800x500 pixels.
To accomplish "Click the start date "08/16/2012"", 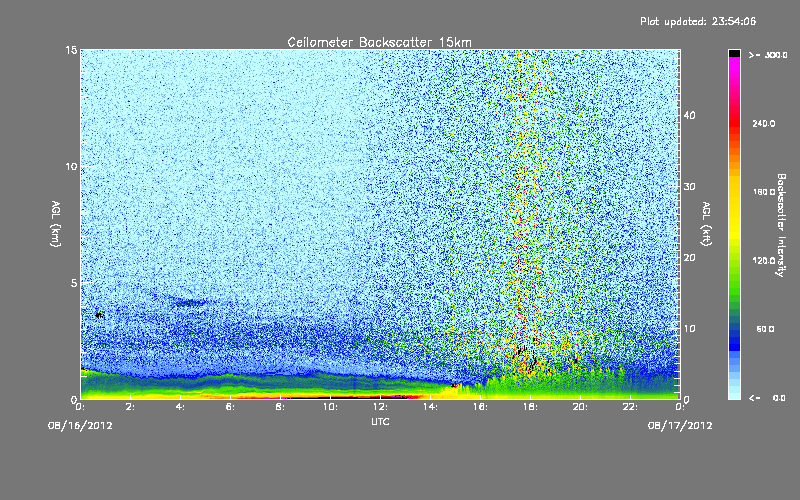I will pyautogui.click(x=80, y=425).
